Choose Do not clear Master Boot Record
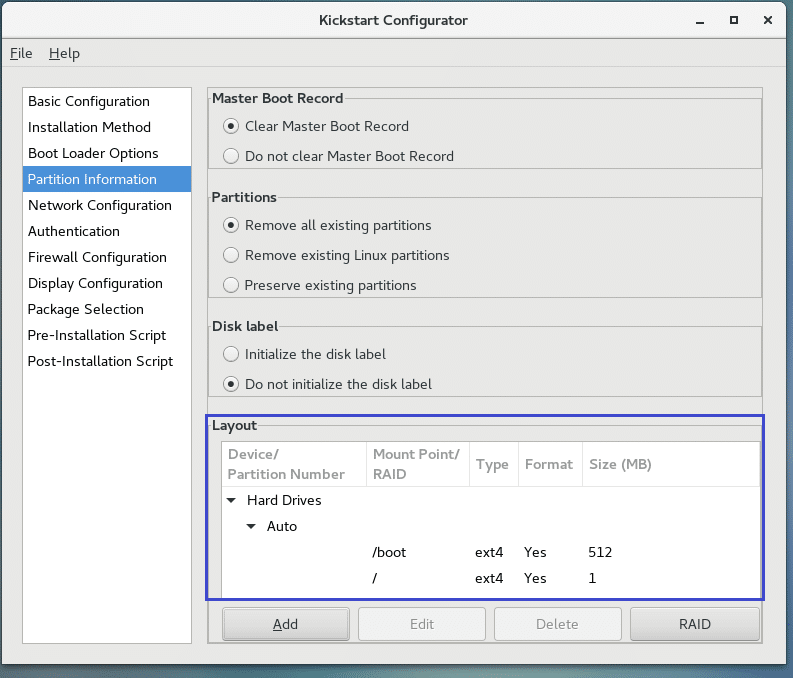Image resolution: width=793 pixels, height=678 pixels. (232, 156)
